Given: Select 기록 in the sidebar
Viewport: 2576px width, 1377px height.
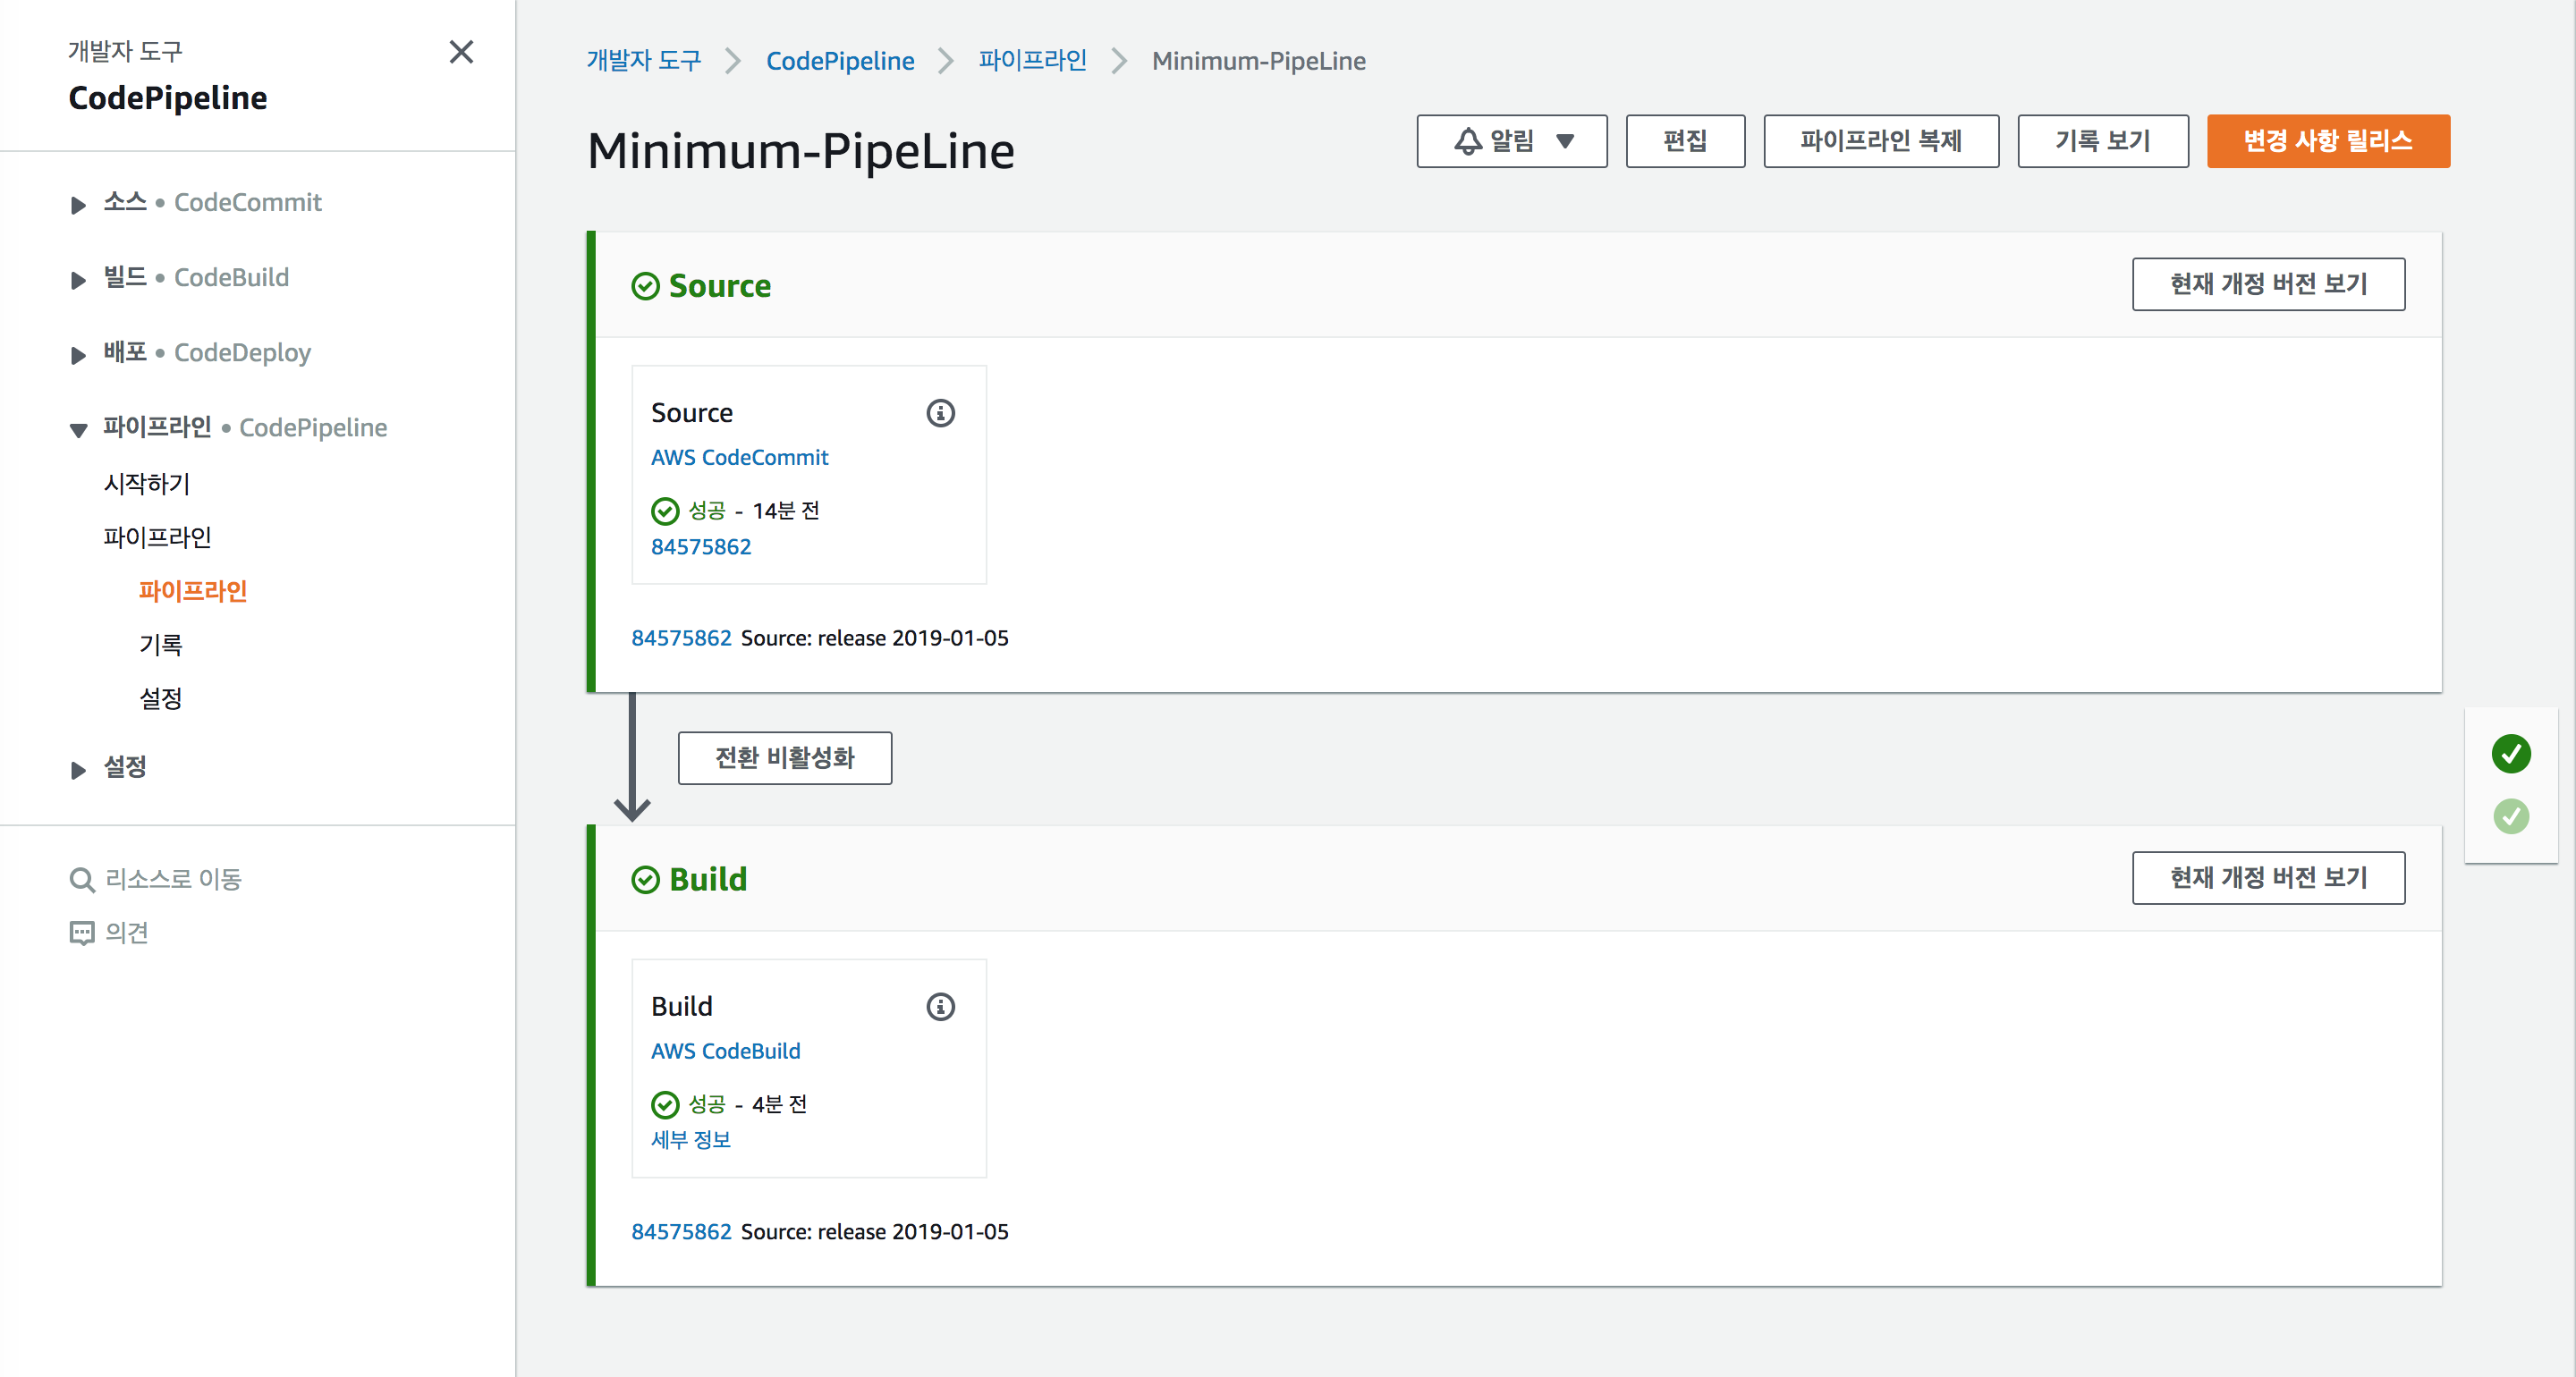Looking at the screenshot, I should (x=160, y=645).
